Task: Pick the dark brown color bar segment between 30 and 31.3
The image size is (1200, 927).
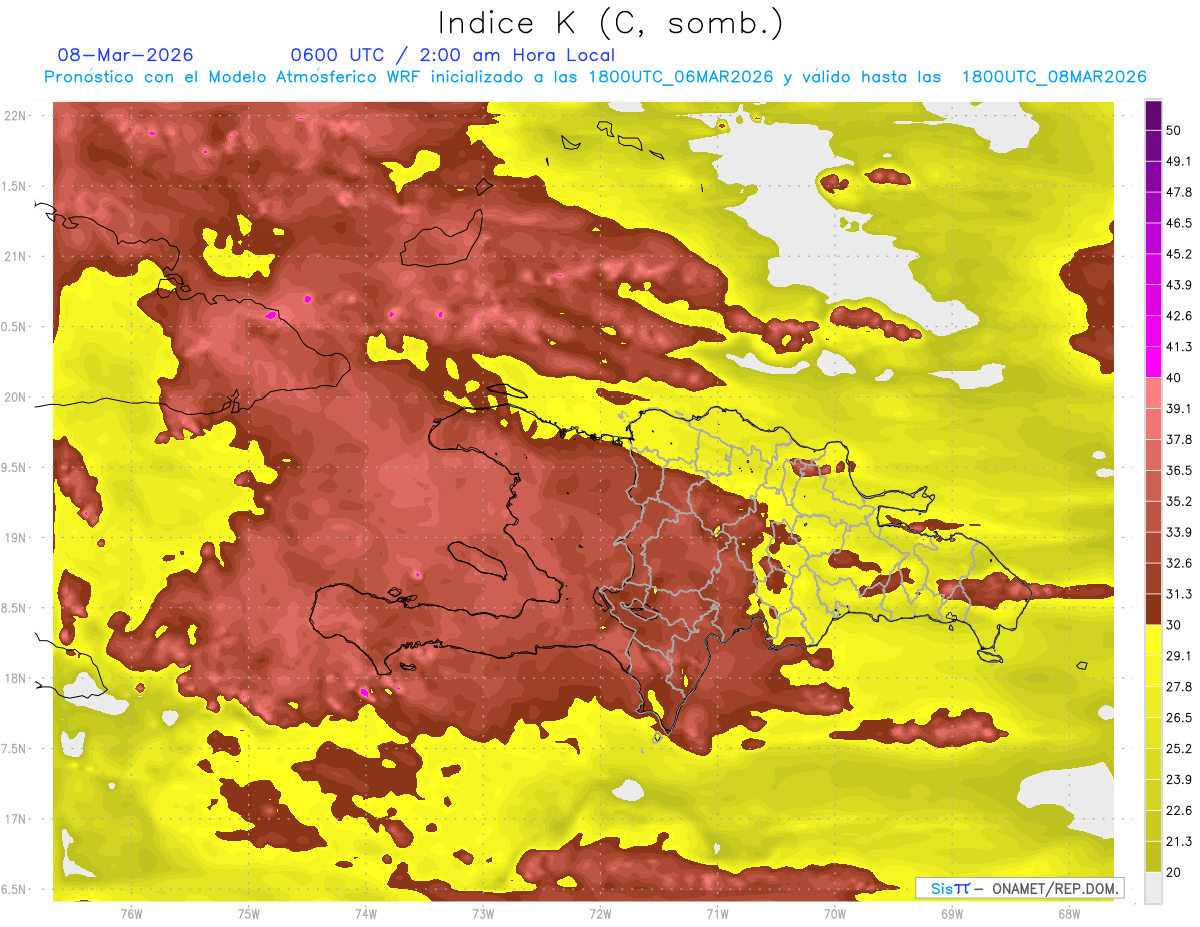Action: pos(1153,609)
